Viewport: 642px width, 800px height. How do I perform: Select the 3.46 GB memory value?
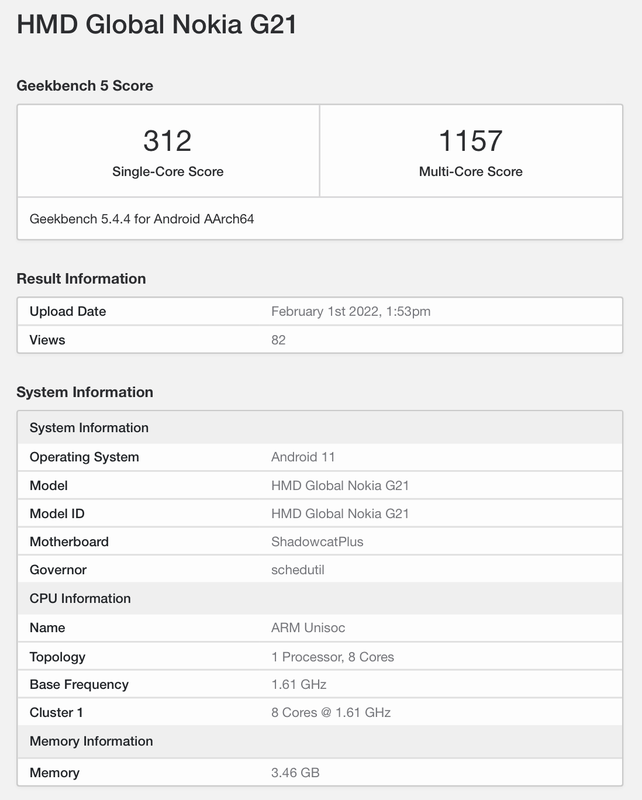point(295,773)
